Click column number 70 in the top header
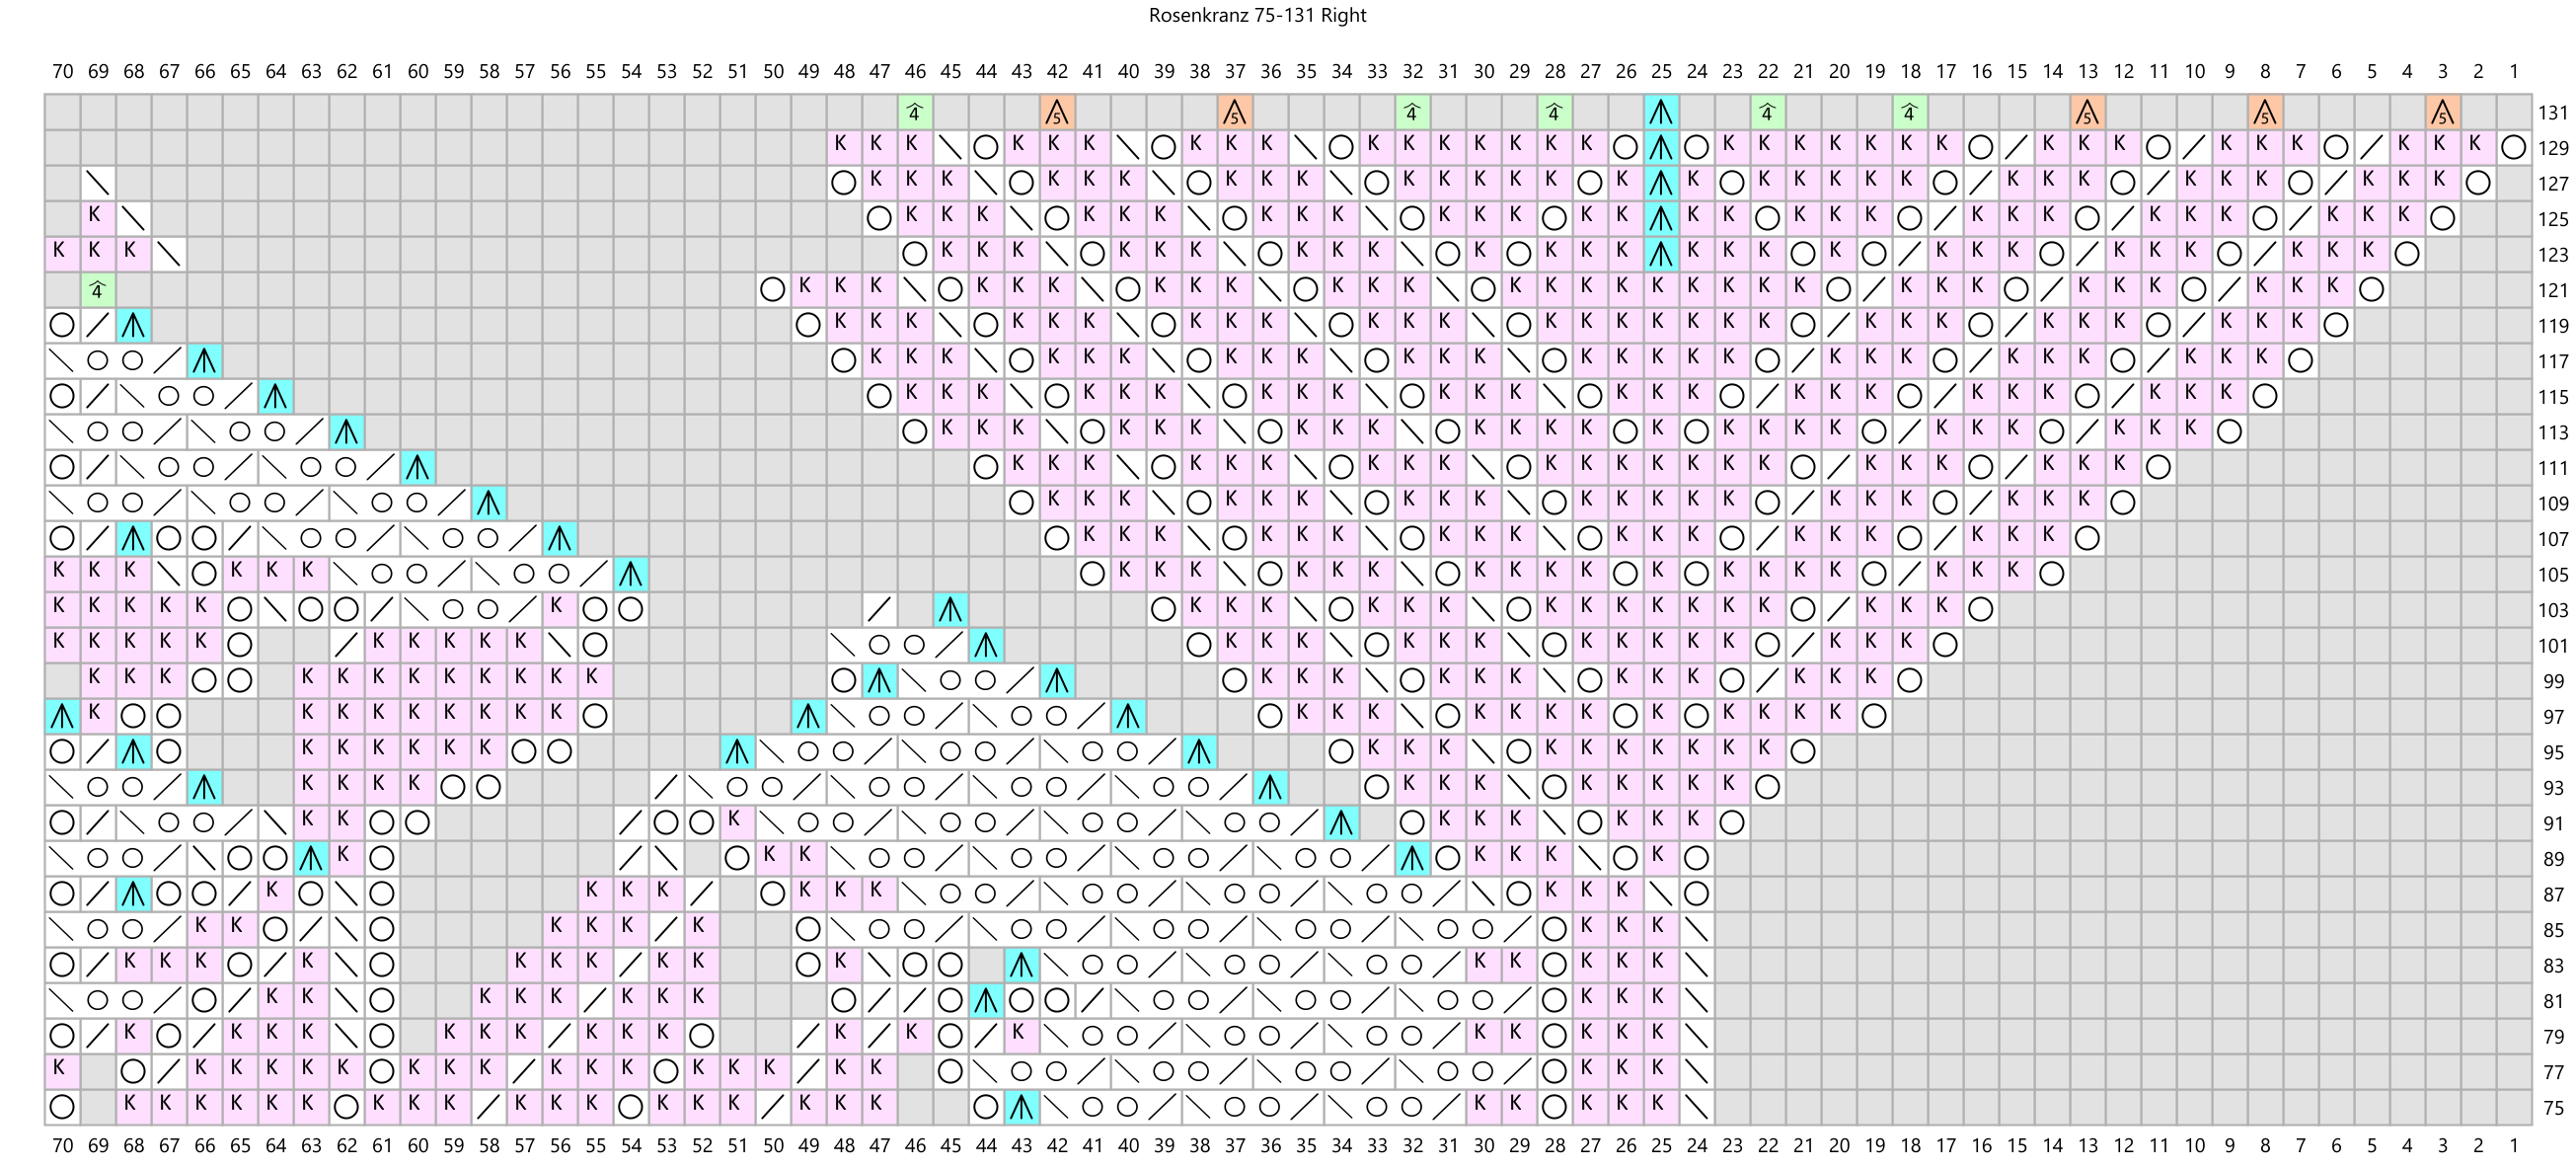 click(x=62, y=71)
